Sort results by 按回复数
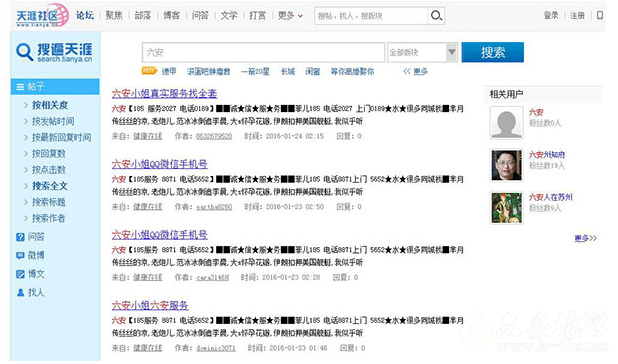 click(x=49, y=154)
